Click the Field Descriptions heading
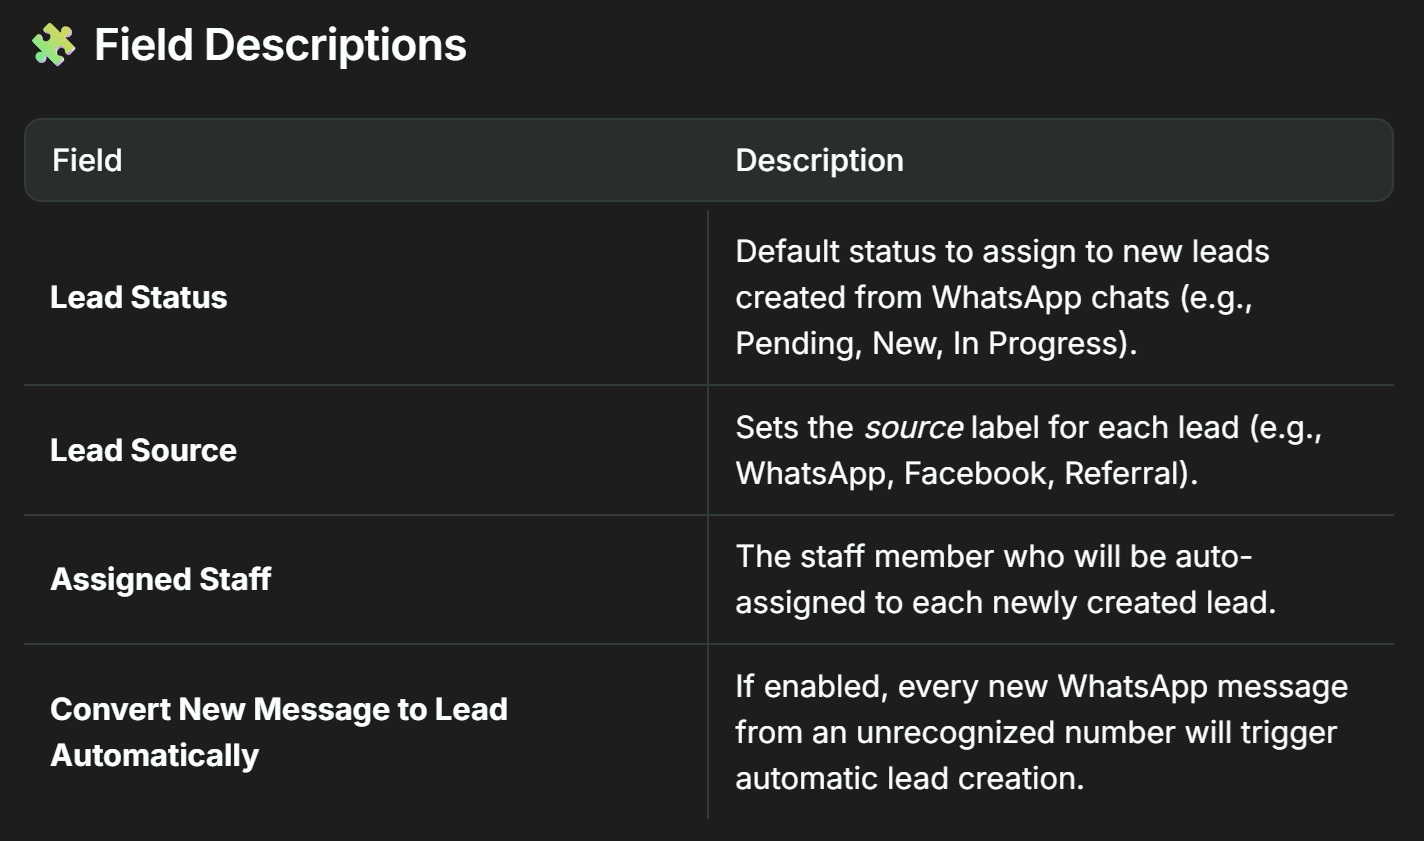This screenshot has height=841, width=1424. pos(280,45)
